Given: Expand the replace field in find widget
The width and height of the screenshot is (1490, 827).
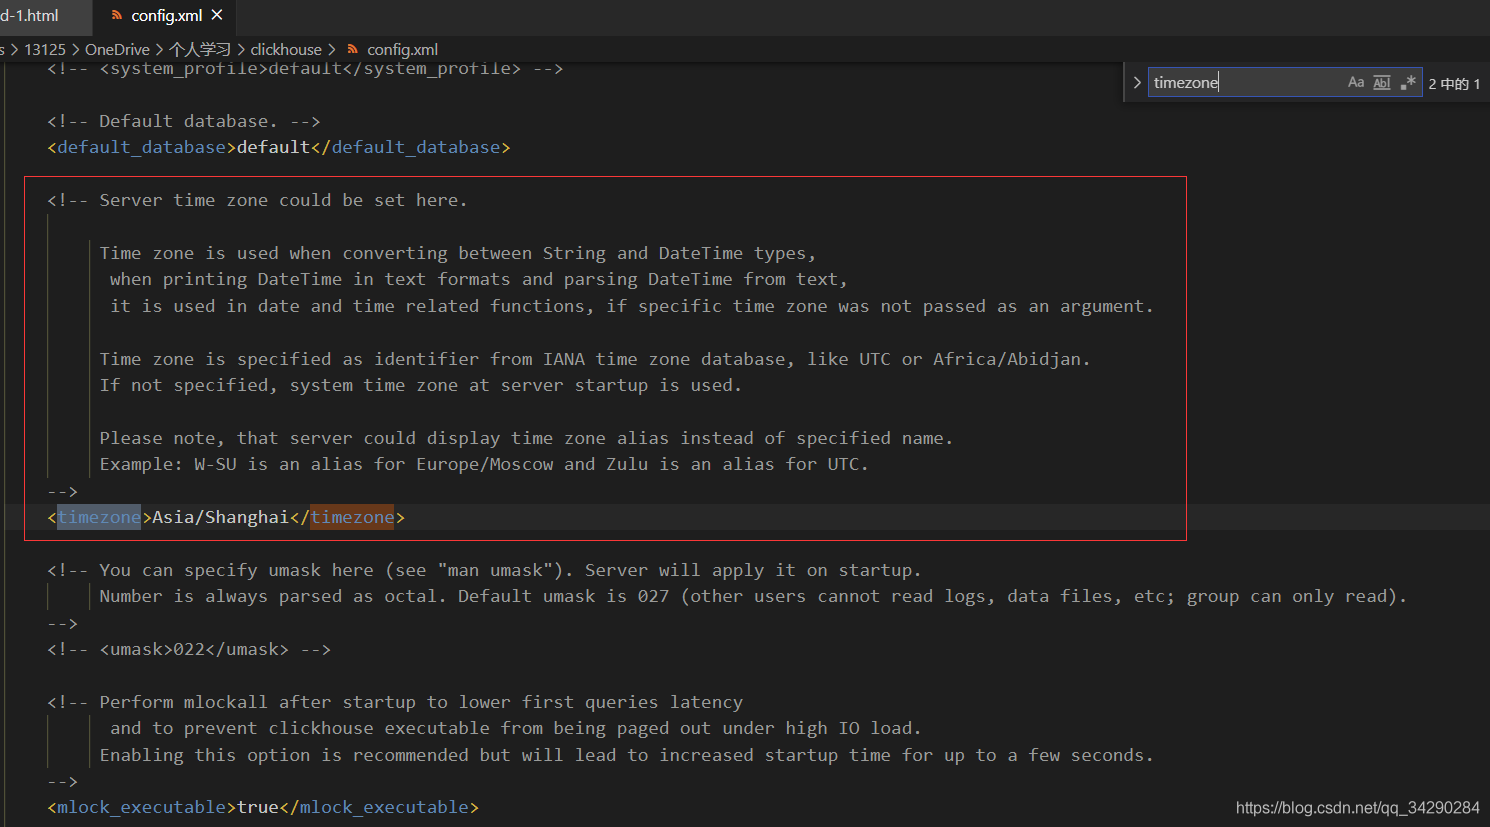Looking at the screenshot, I should point(1137,82).
